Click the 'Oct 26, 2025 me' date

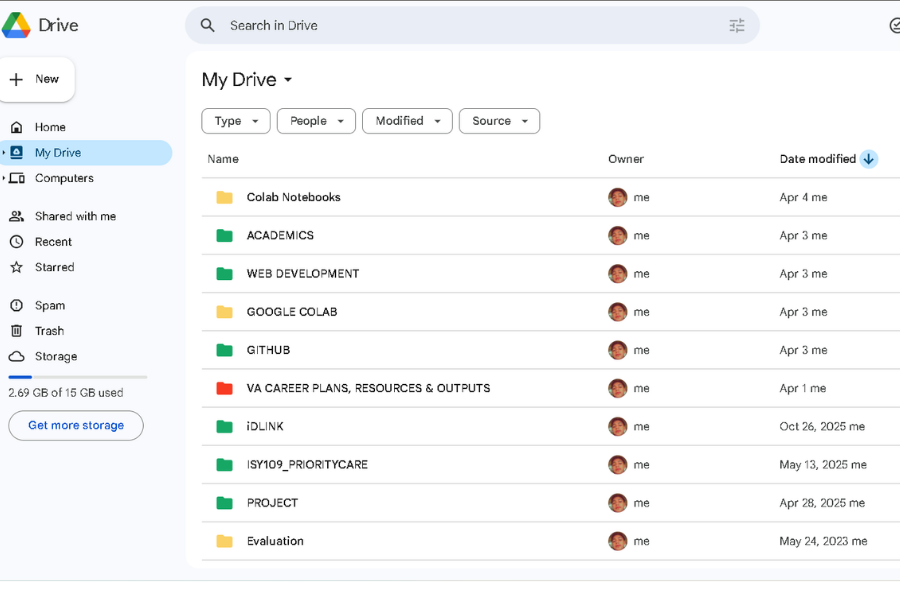coord(822,427)
